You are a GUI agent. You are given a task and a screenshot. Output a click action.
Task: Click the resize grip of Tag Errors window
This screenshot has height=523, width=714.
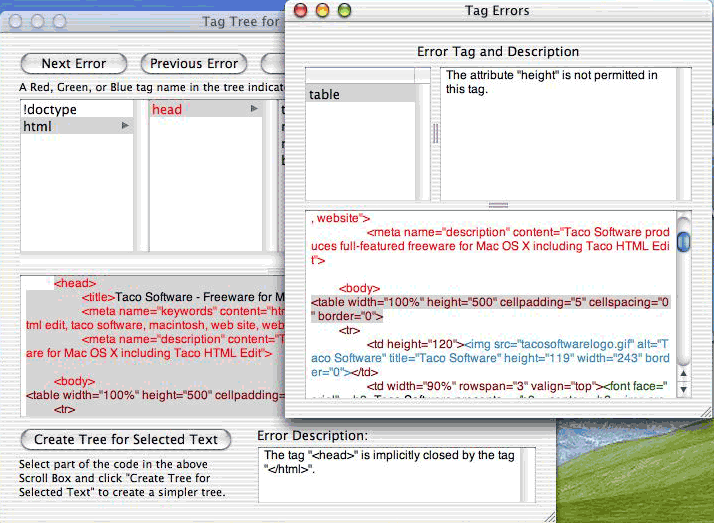pos(705,412)
